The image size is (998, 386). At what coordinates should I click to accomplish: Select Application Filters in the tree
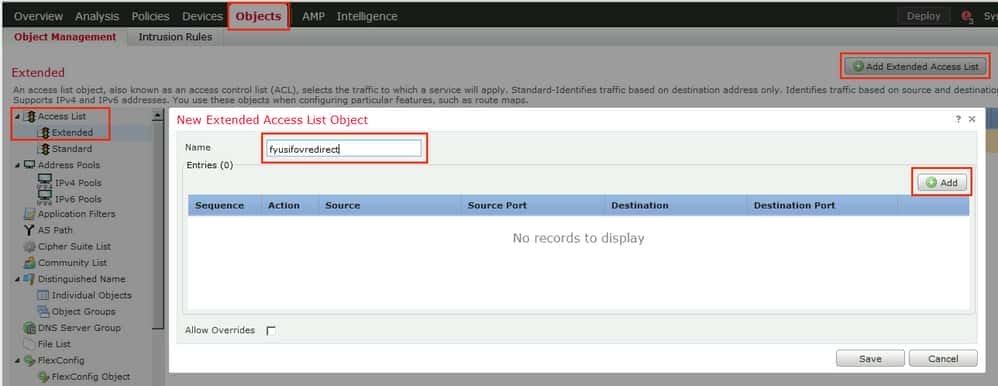(76, 214)
